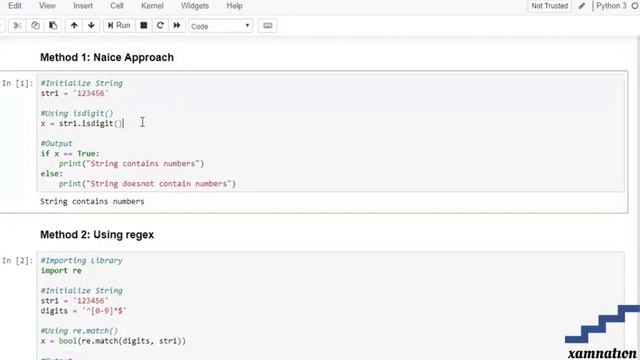
Task: Run the selected cell
Action: click(x=119, y=26)
